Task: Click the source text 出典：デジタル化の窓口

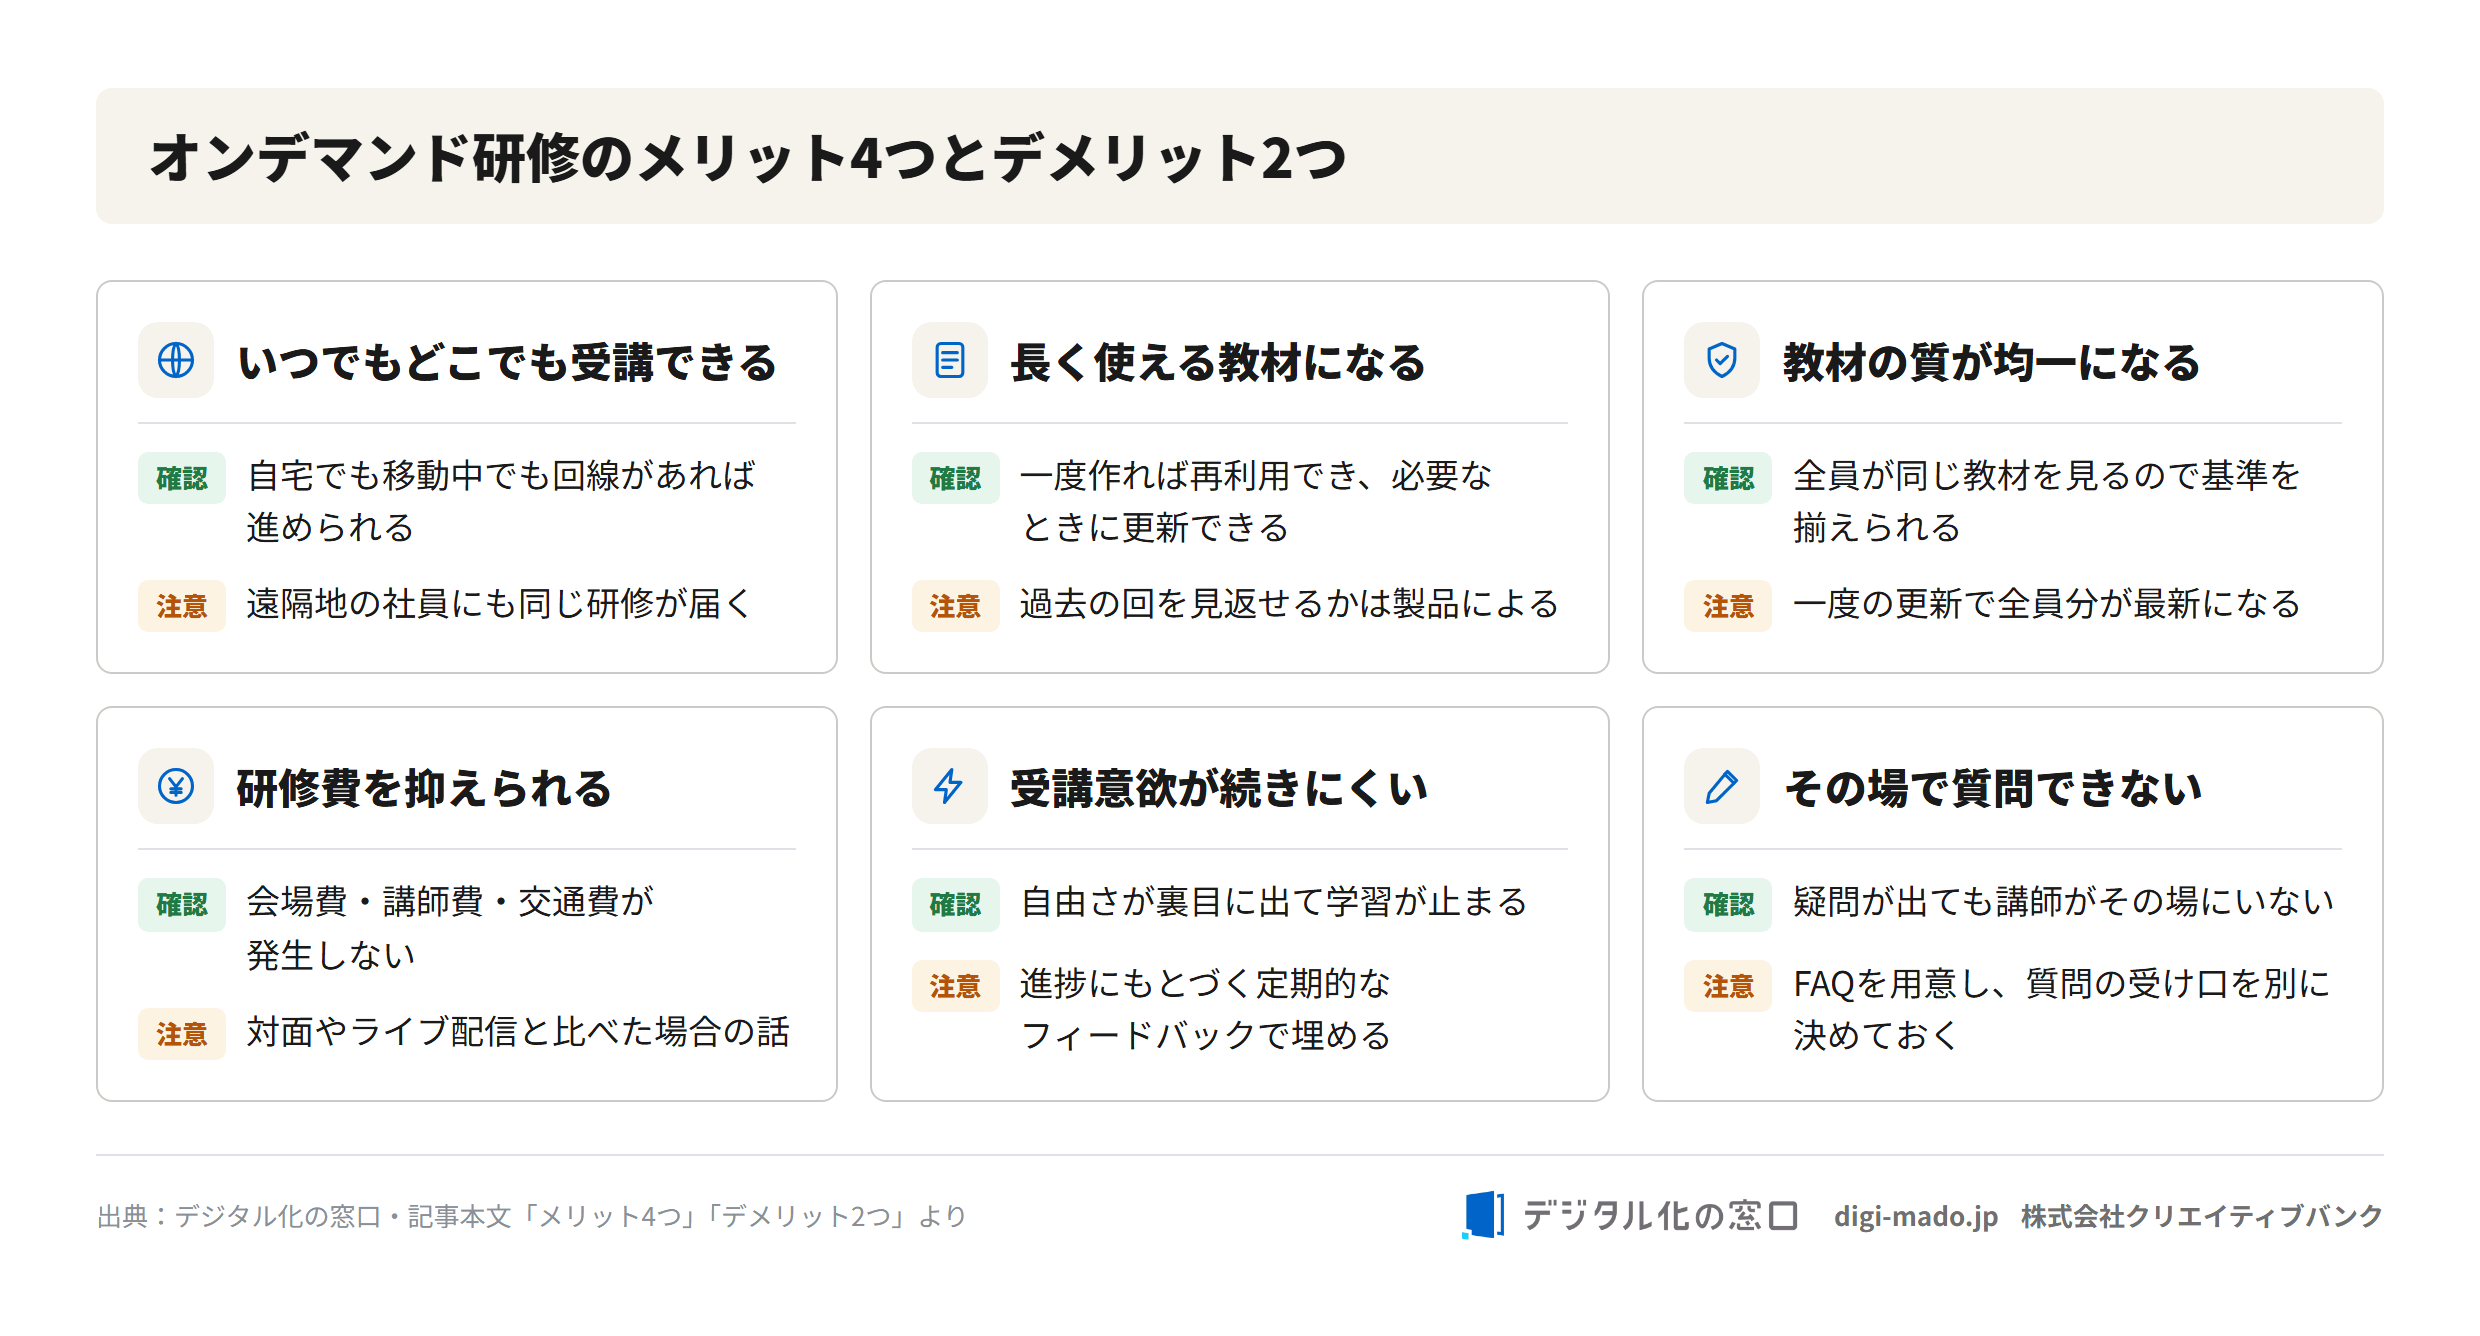Action: [x=239, y=1216]
